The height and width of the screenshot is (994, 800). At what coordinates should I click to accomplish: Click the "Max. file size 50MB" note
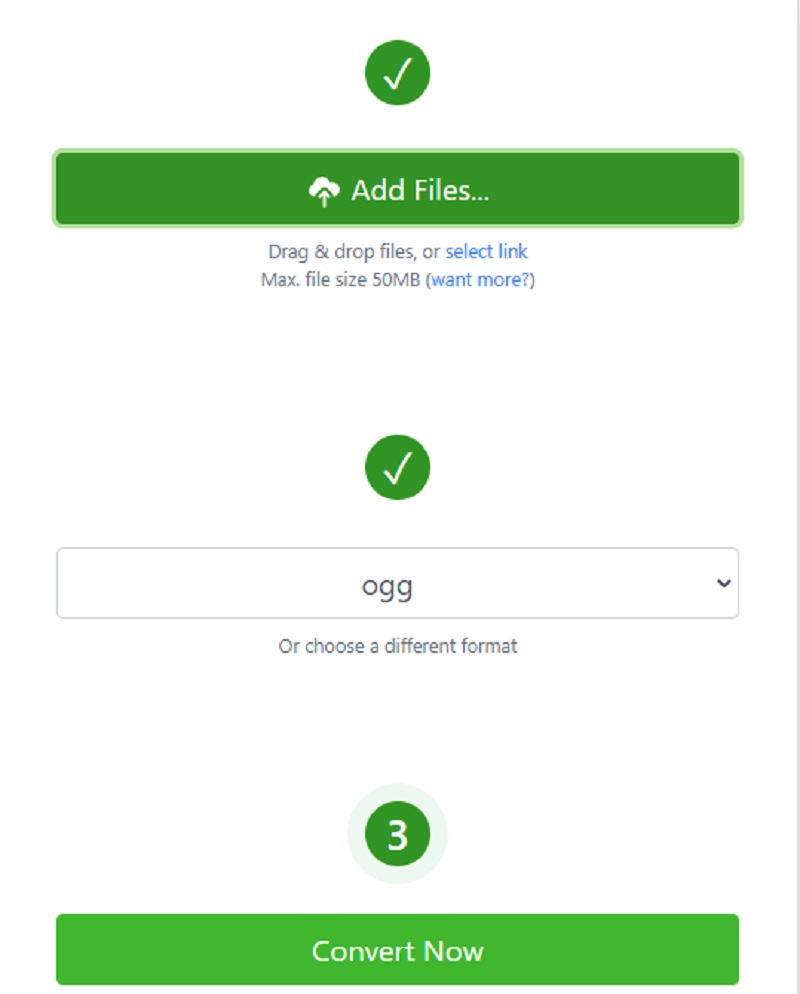[x=340, y=280]
